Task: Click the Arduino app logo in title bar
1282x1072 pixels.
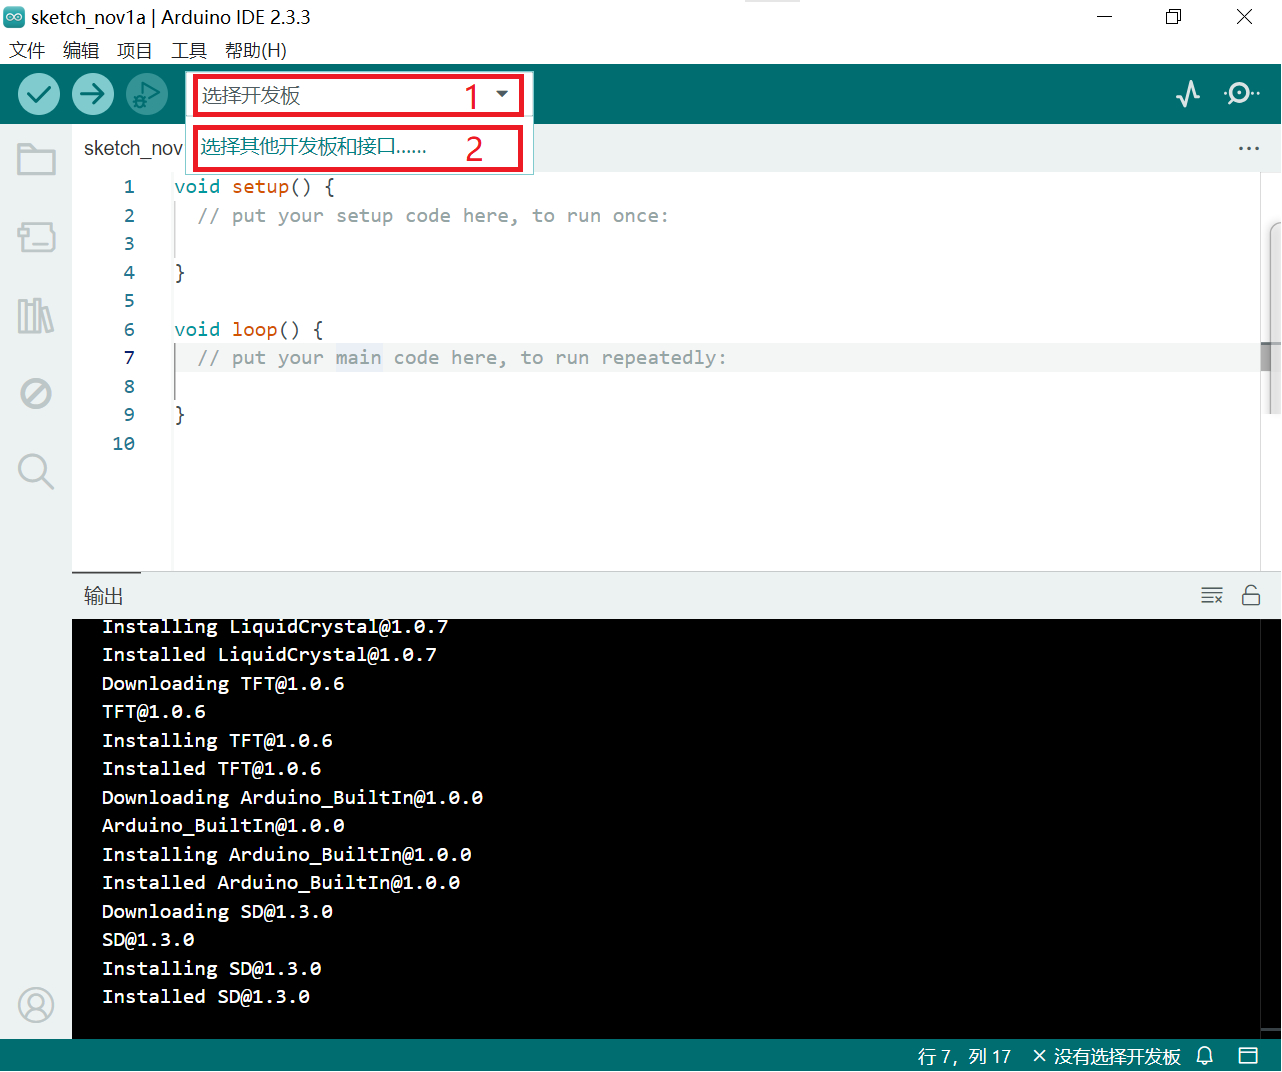Action: pos(14,17)
